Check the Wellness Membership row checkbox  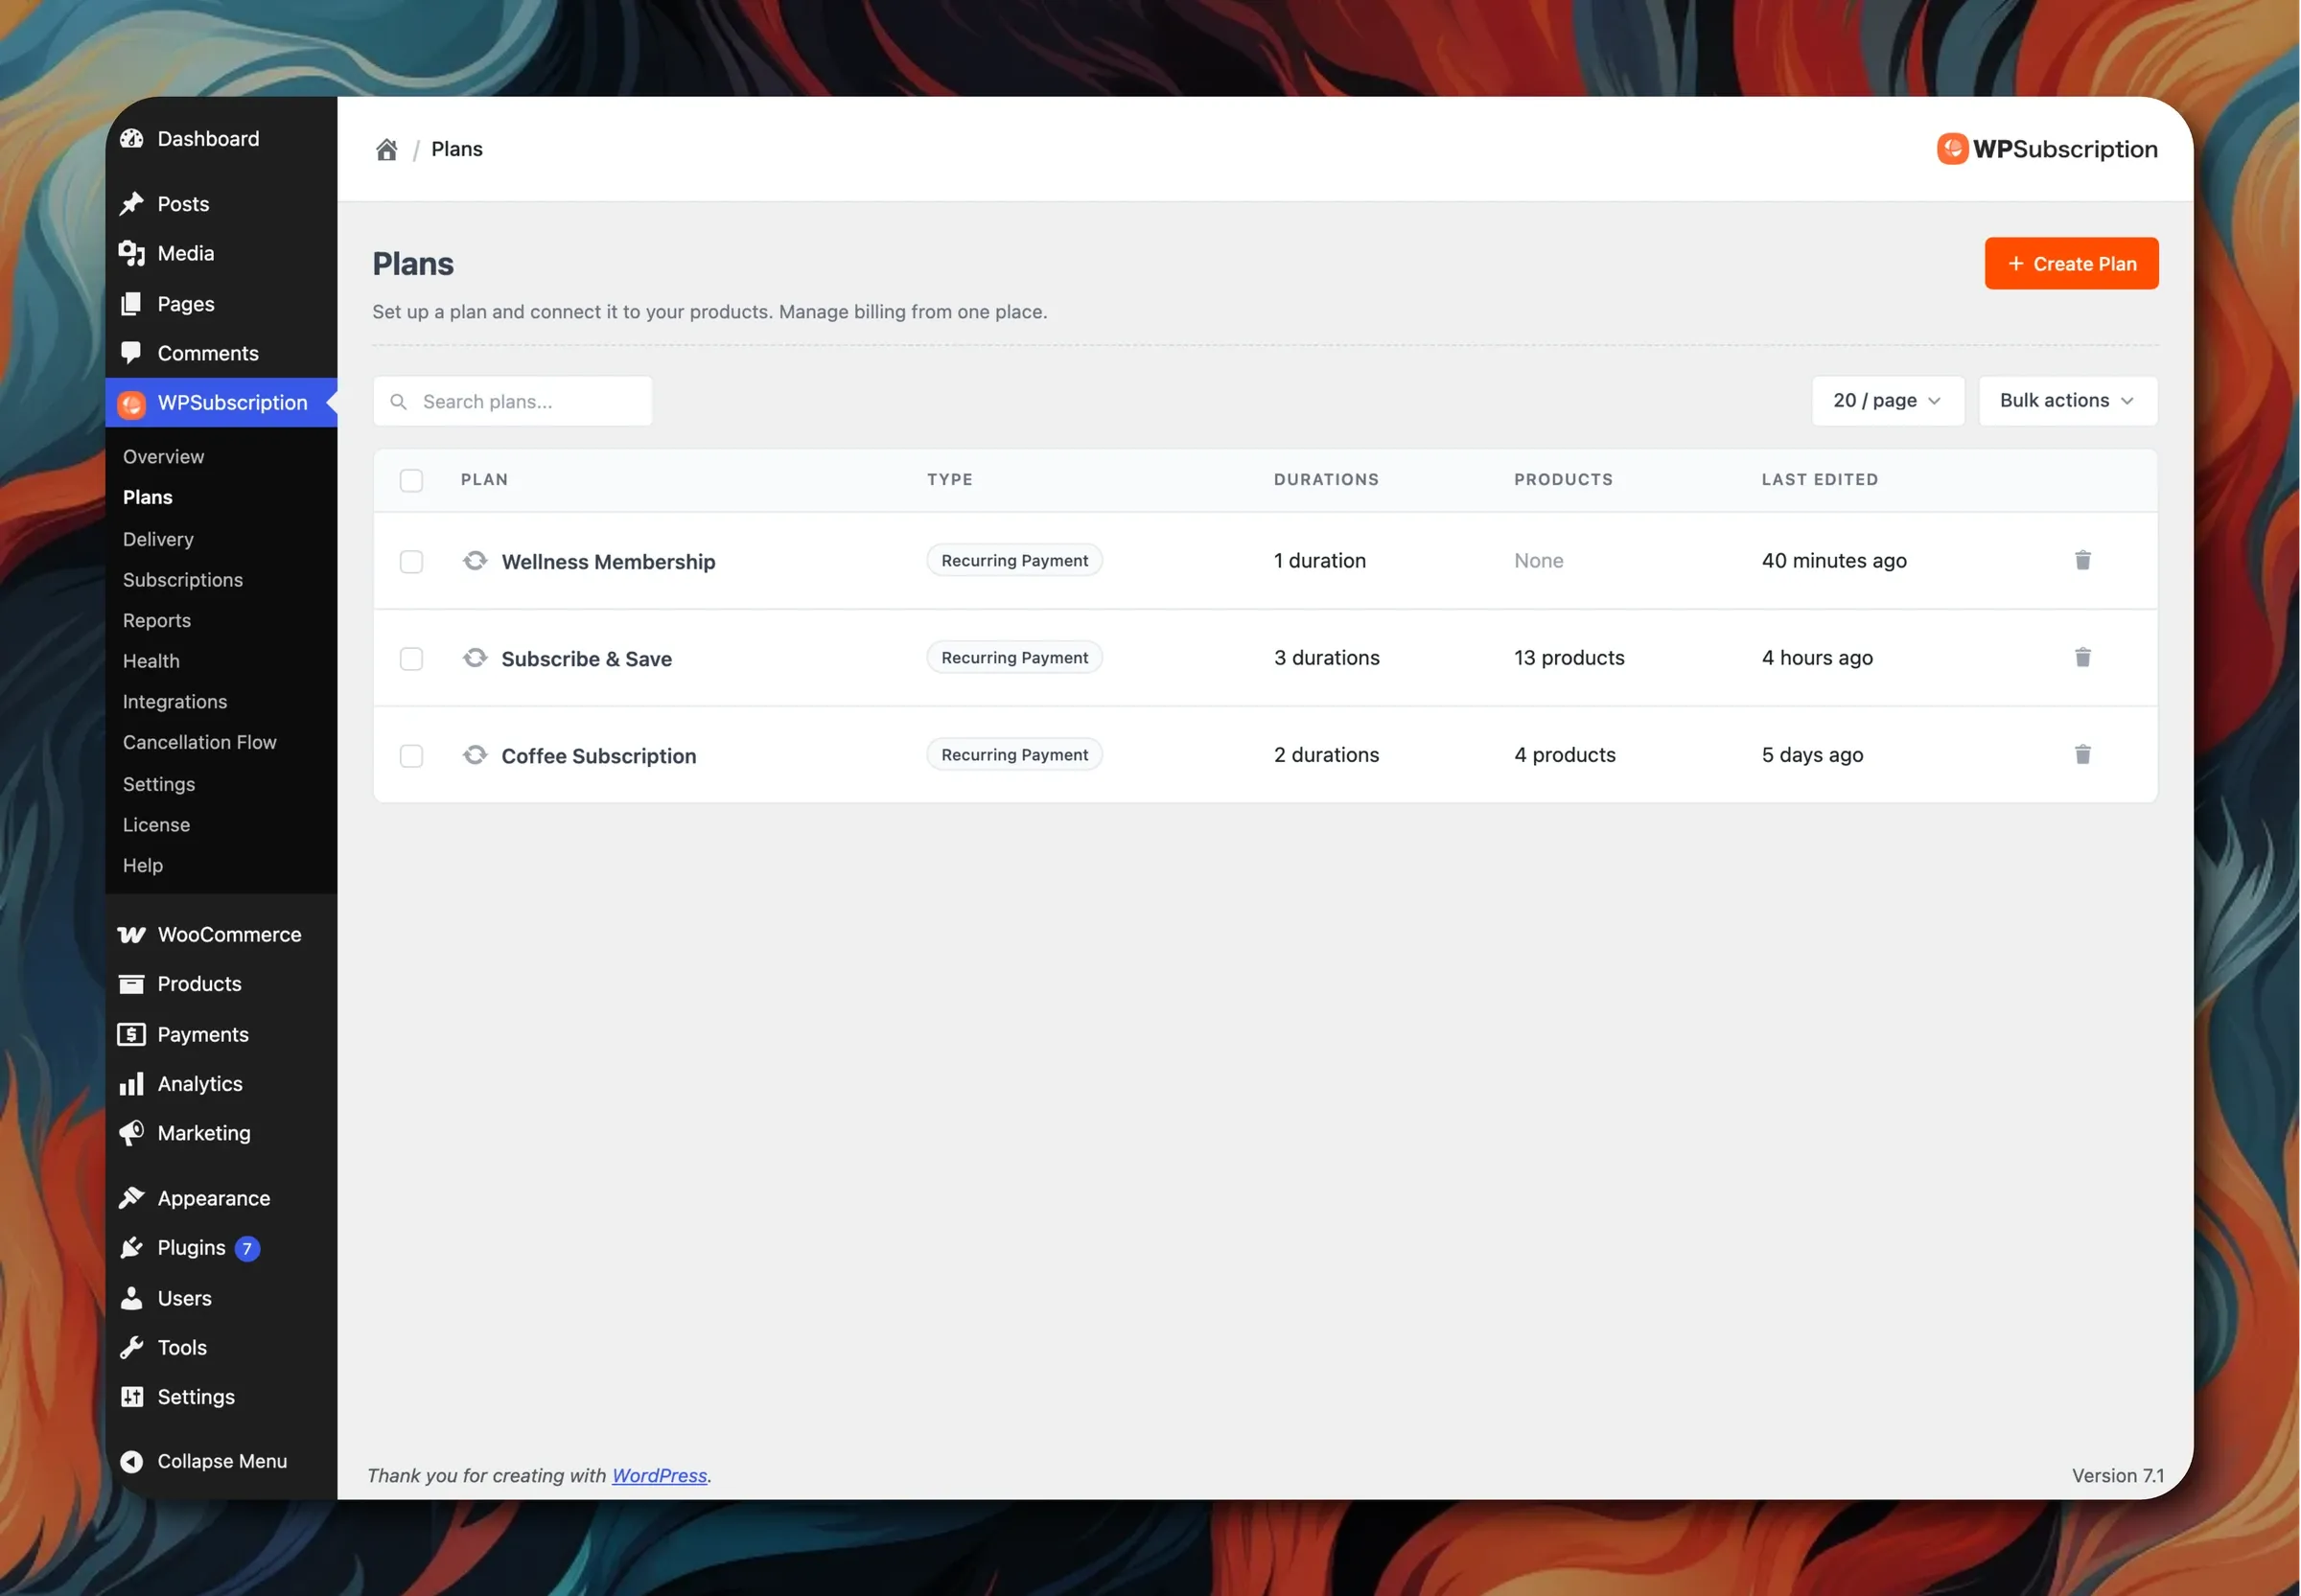411,561
